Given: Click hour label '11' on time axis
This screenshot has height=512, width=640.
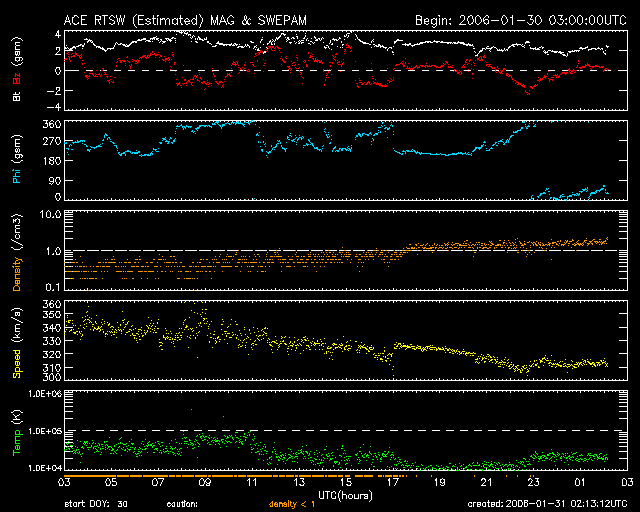Looking at the screenshot, I should tap(252, 483).
